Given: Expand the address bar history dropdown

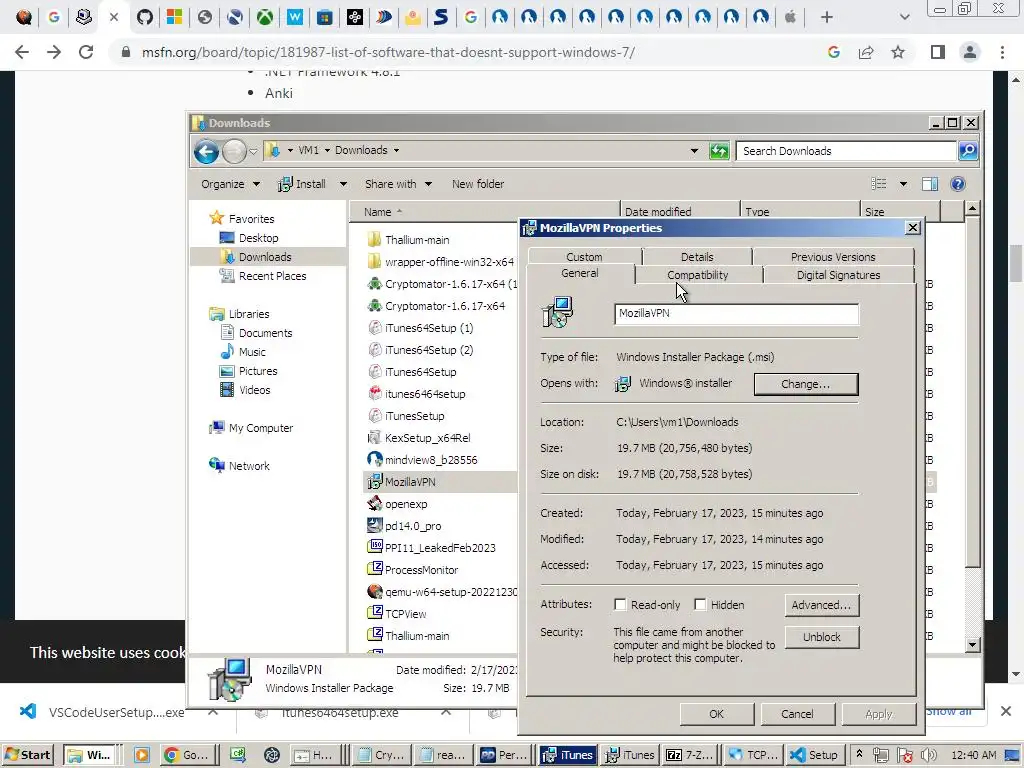Looking at the screenshot, I should pos(694,151).
